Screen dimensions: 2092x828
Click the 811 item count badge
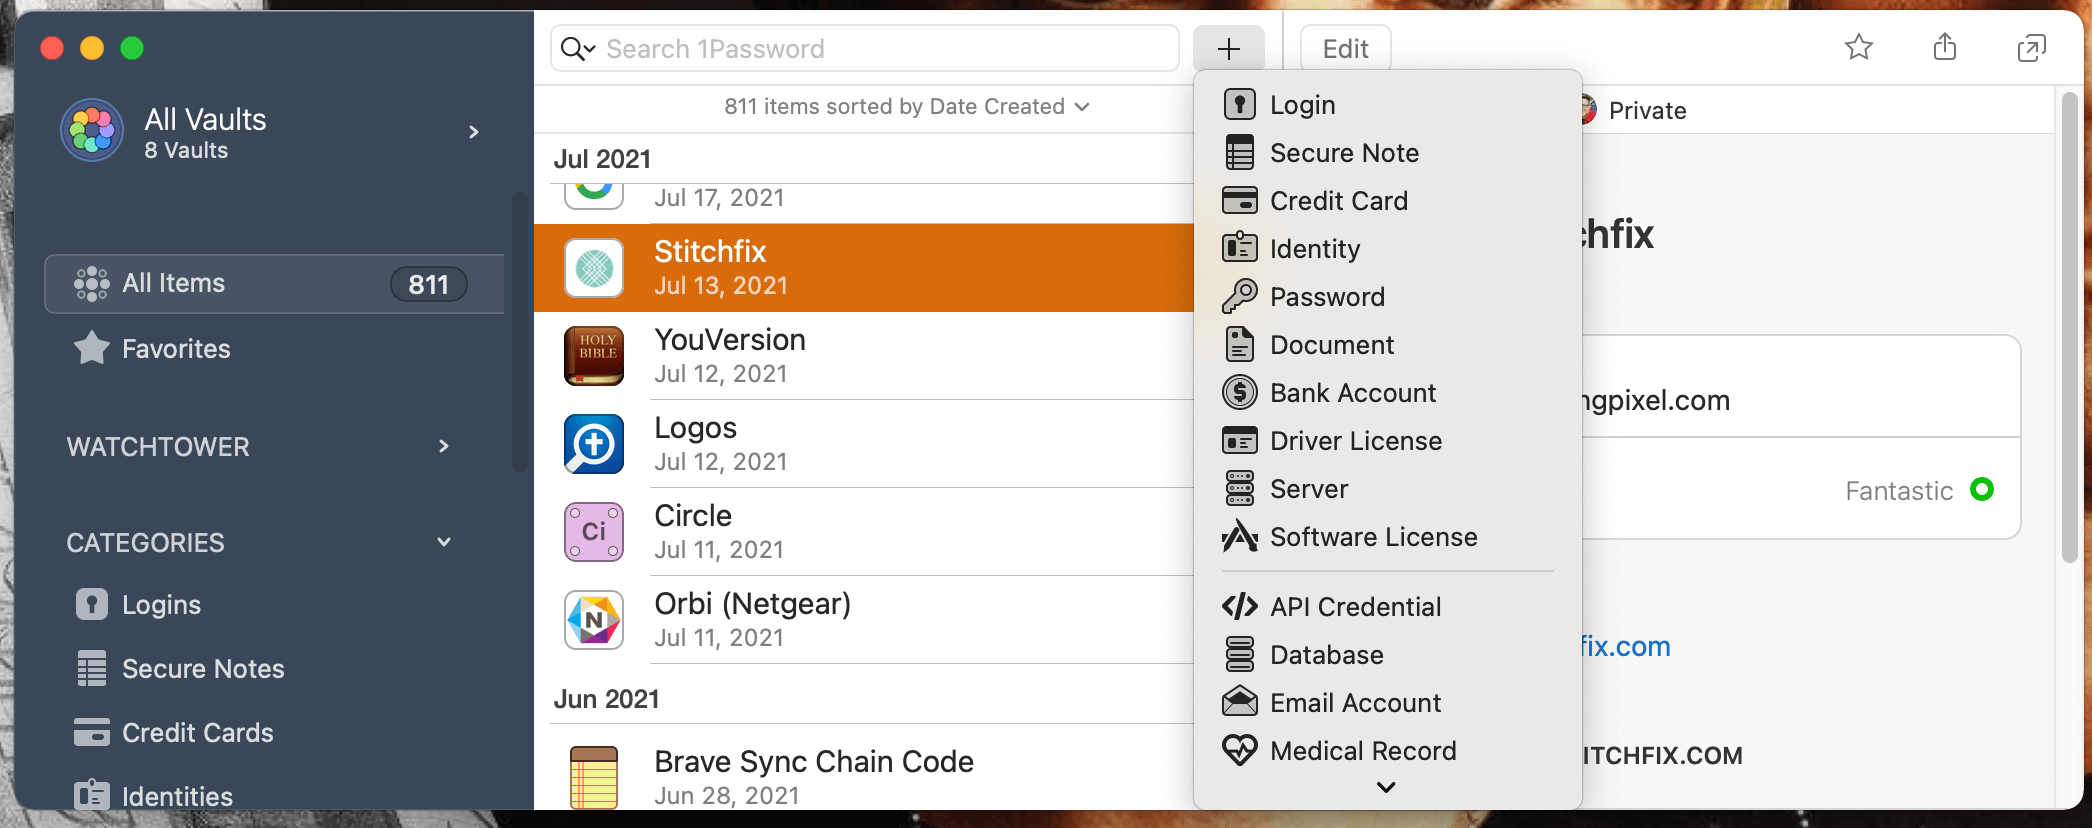pyautogui.click(x=428, y=284)
